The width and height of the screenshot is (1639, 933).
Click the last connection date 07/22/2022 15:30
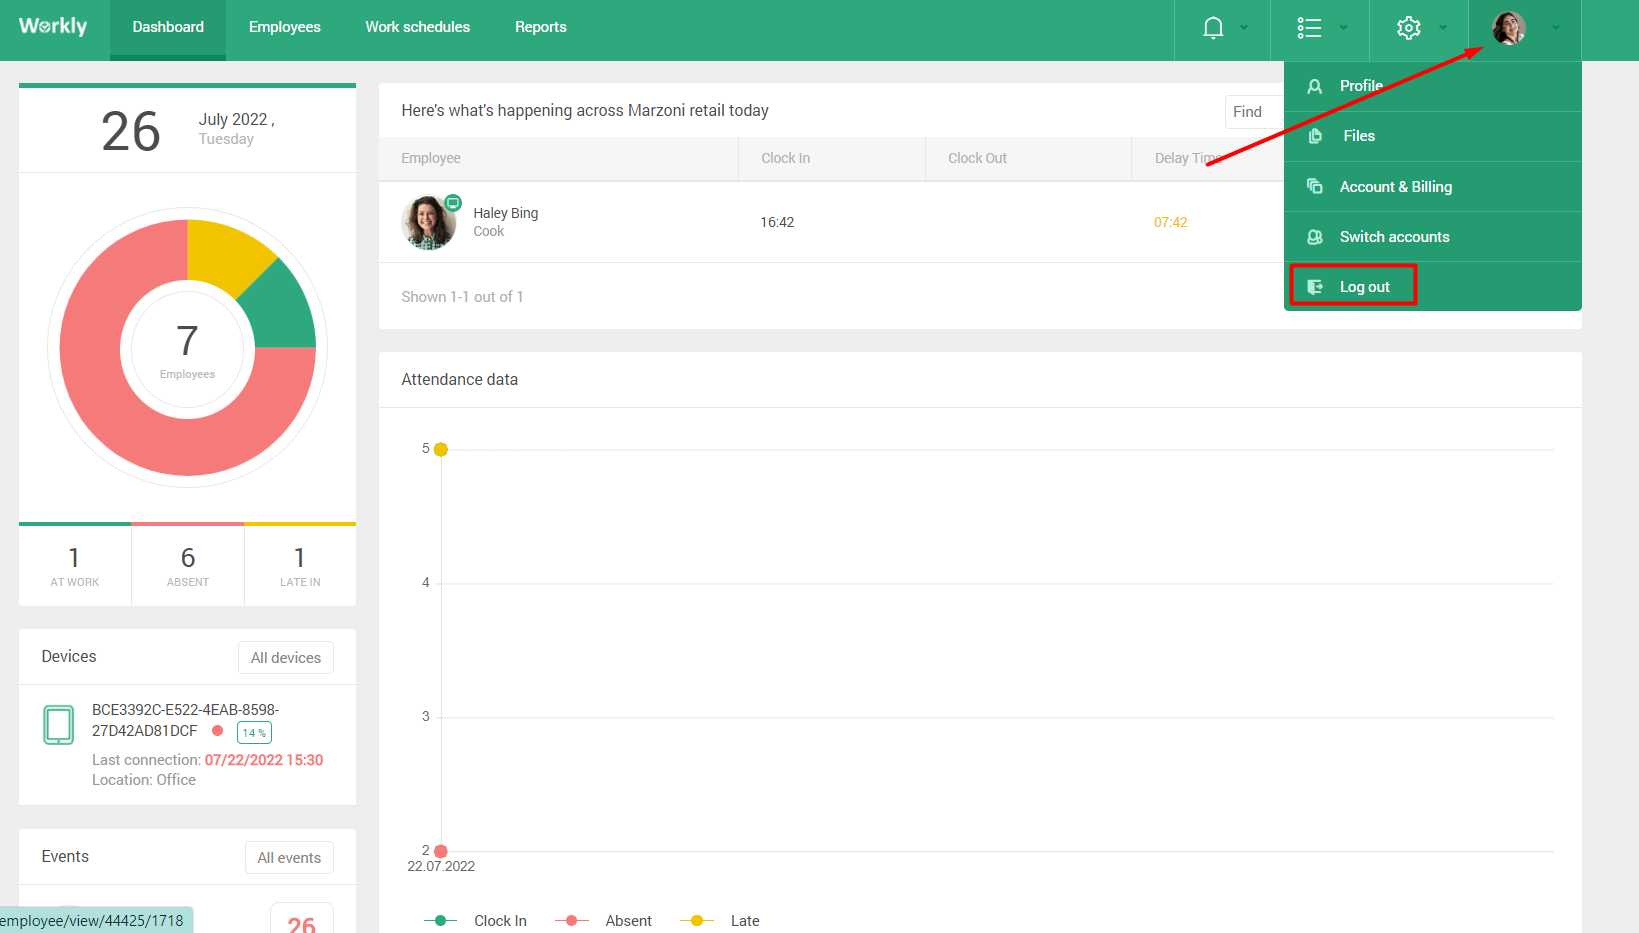[x=264, y=760]
